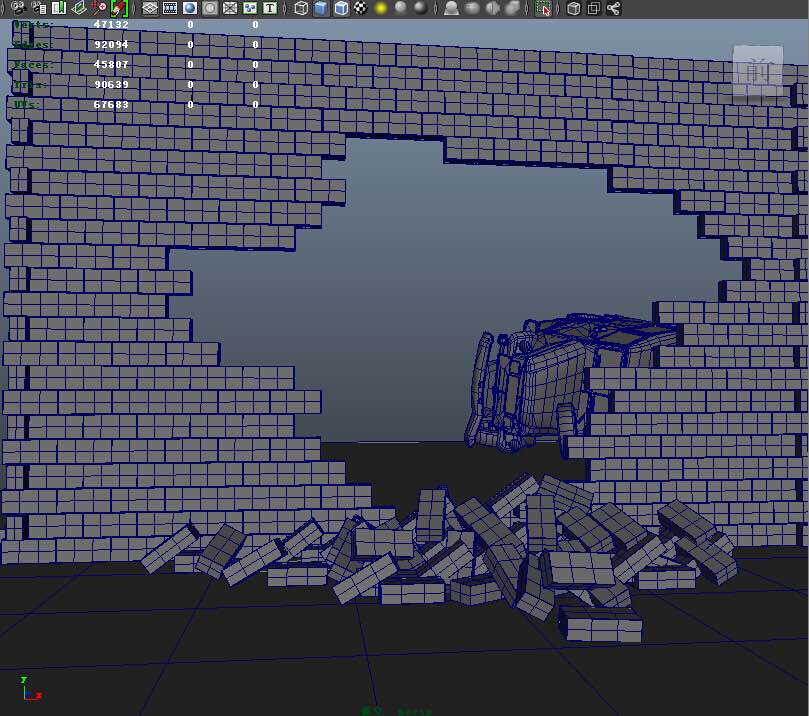Open the Camera Attributes icon

click(39, 8)
